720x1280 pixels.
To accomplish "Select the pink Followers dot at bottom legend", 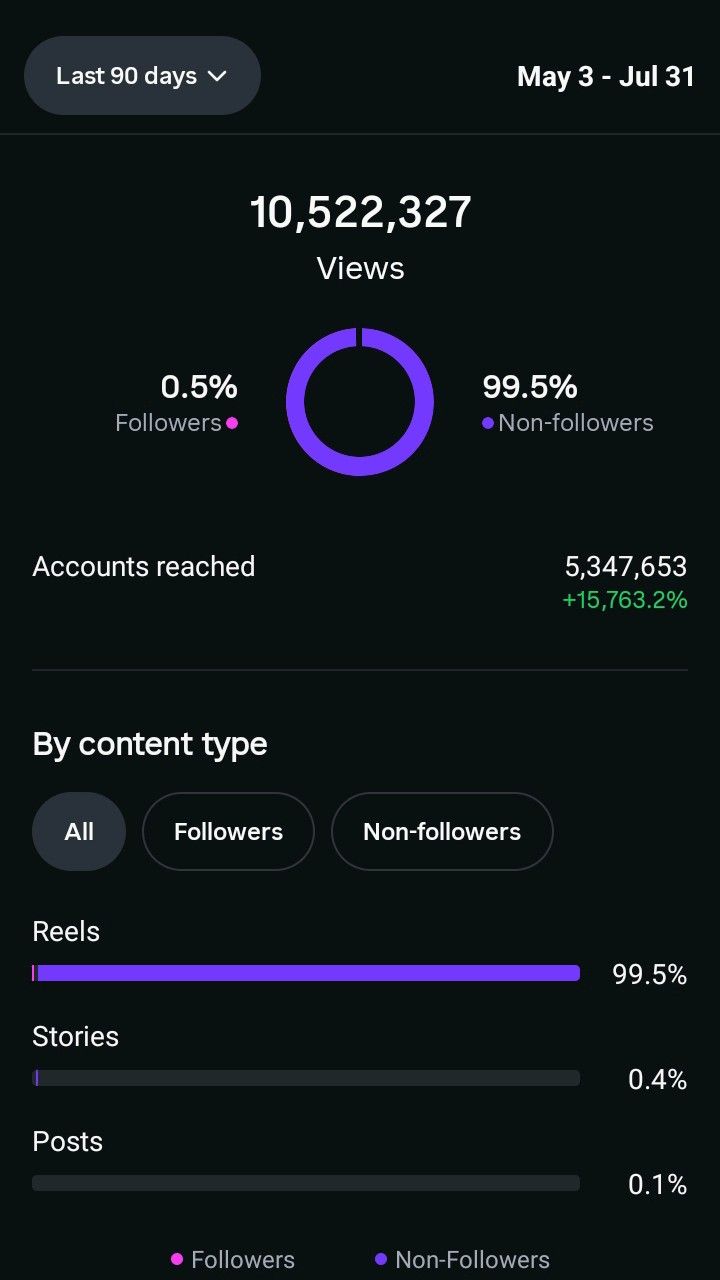I will click(x=177, y=1259).
